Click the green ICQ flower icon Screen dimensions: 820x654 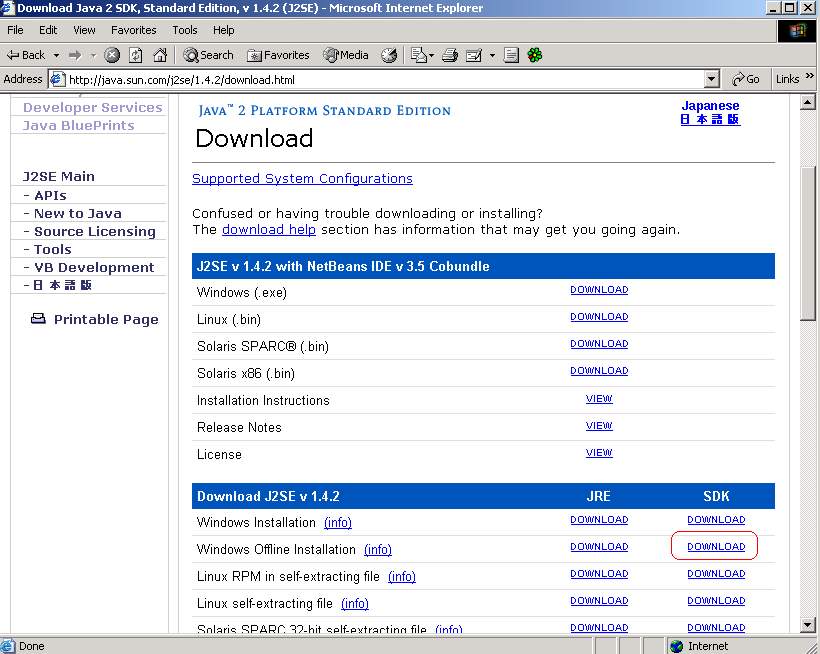tap(534, 55)
